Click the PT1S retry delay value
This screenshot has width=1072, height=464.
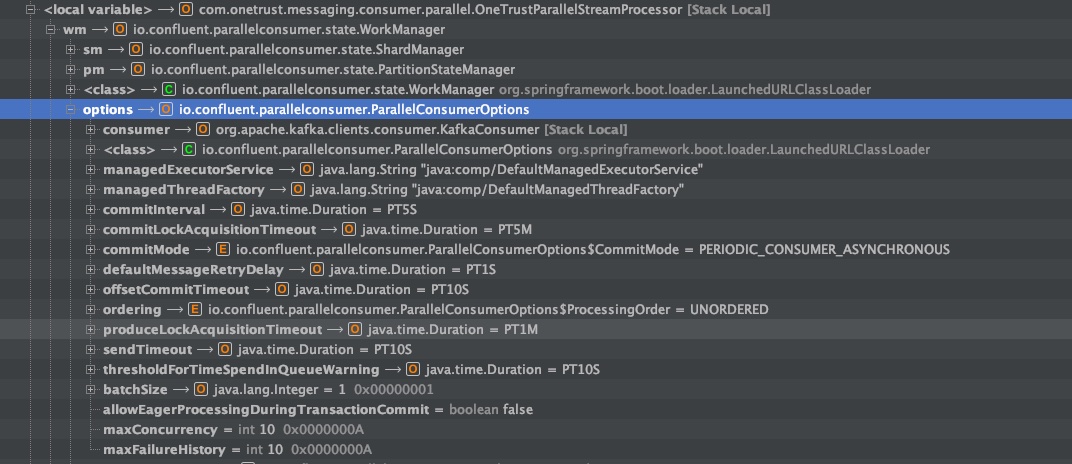point(481,270)
